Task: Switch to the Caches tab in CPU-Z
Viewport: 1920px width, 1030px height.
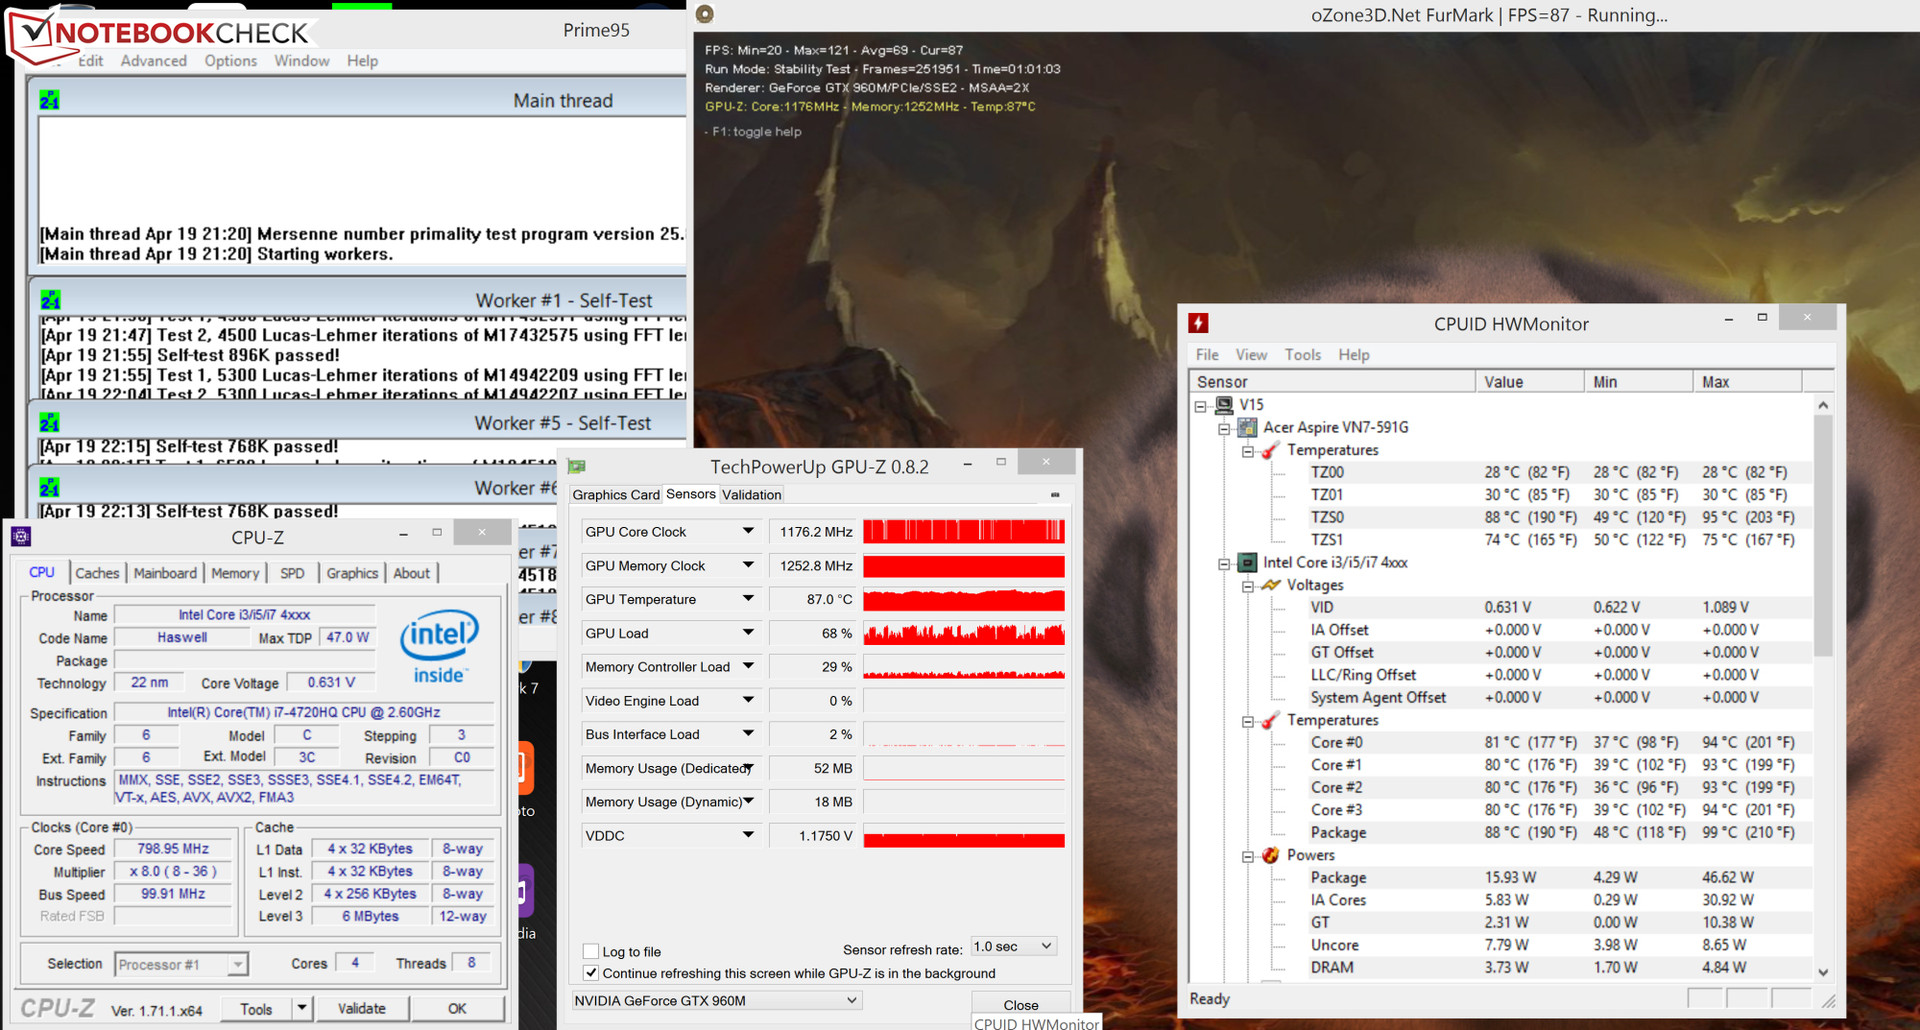Action: coord(97,573)
